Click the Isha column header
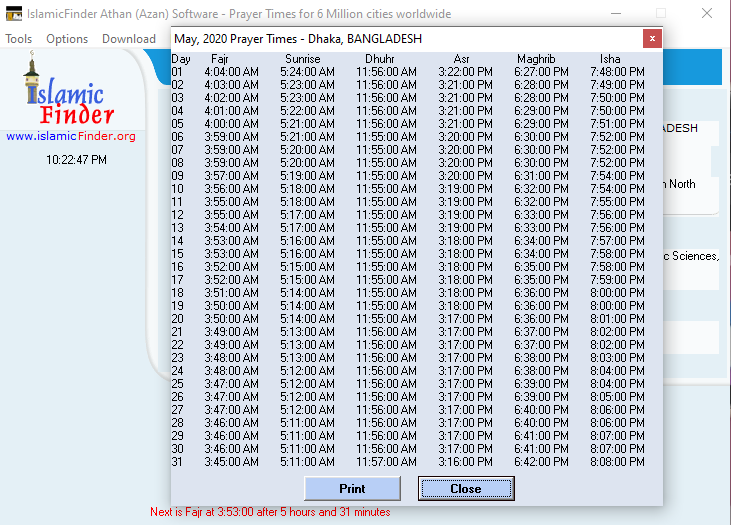The width and height of the screenshot is (731, 525). click(610, 59)
